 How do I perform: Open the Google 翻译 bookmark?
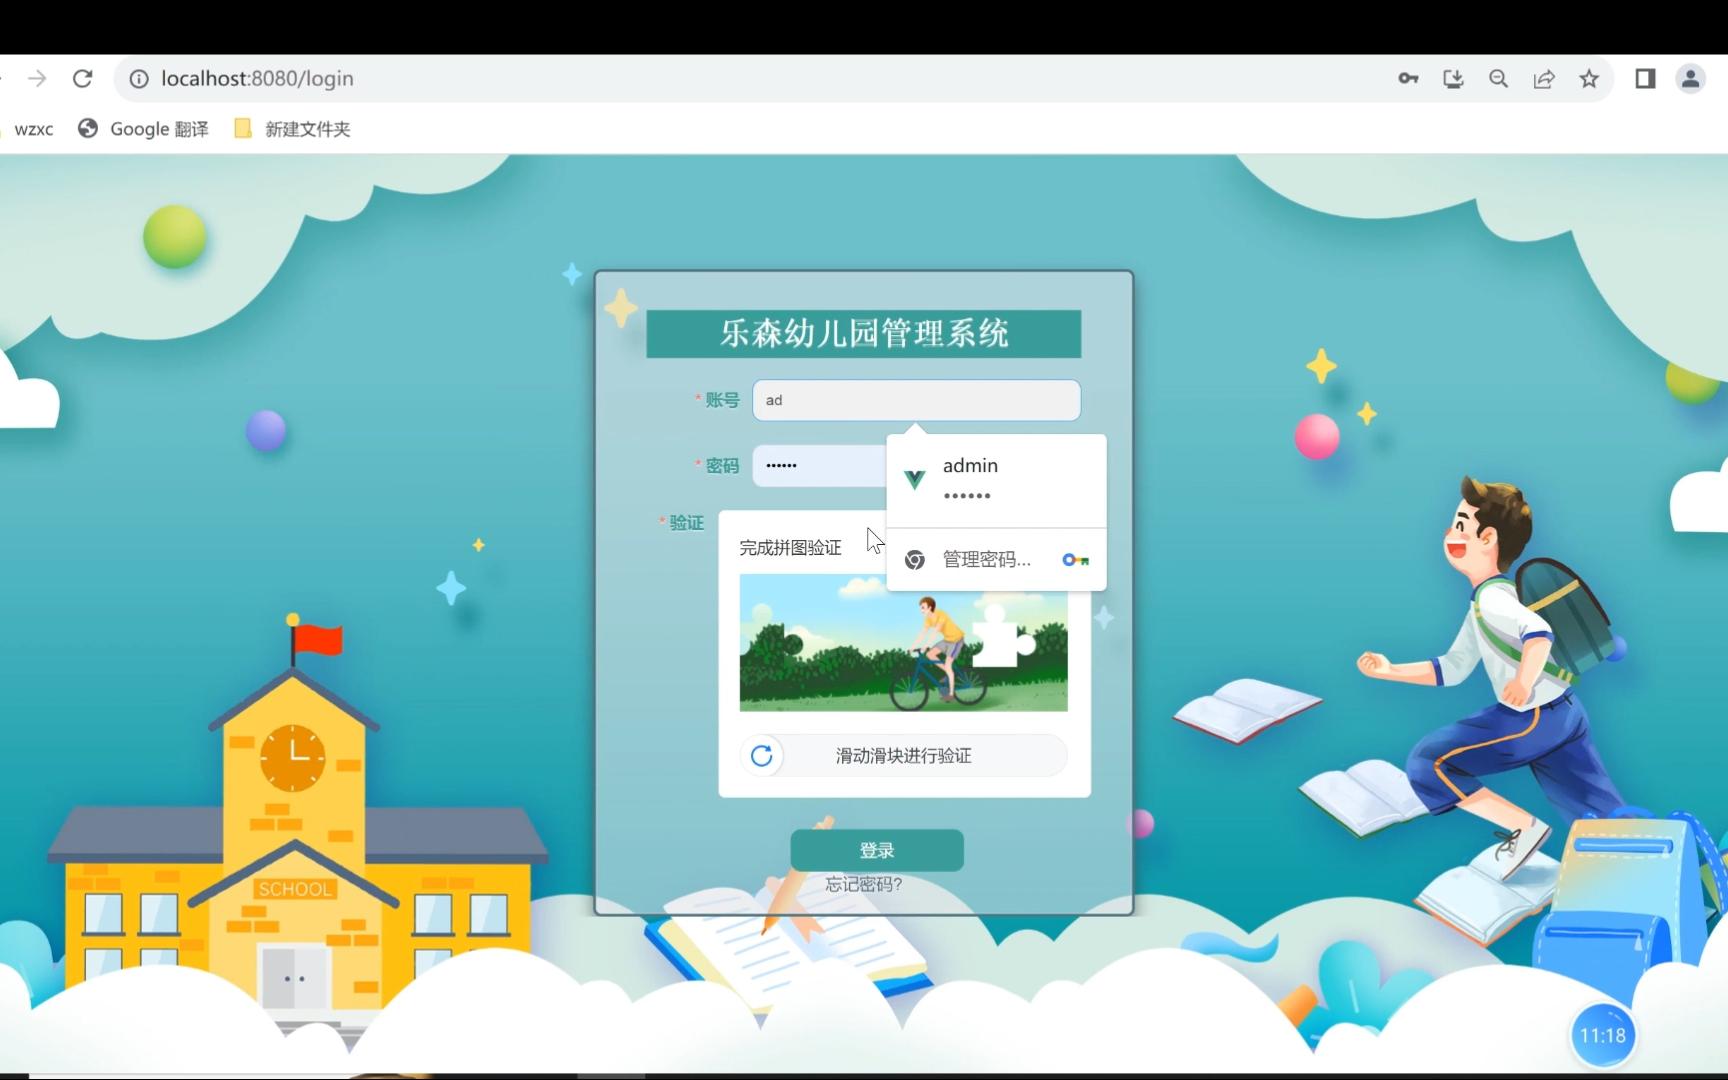[142, 128]
